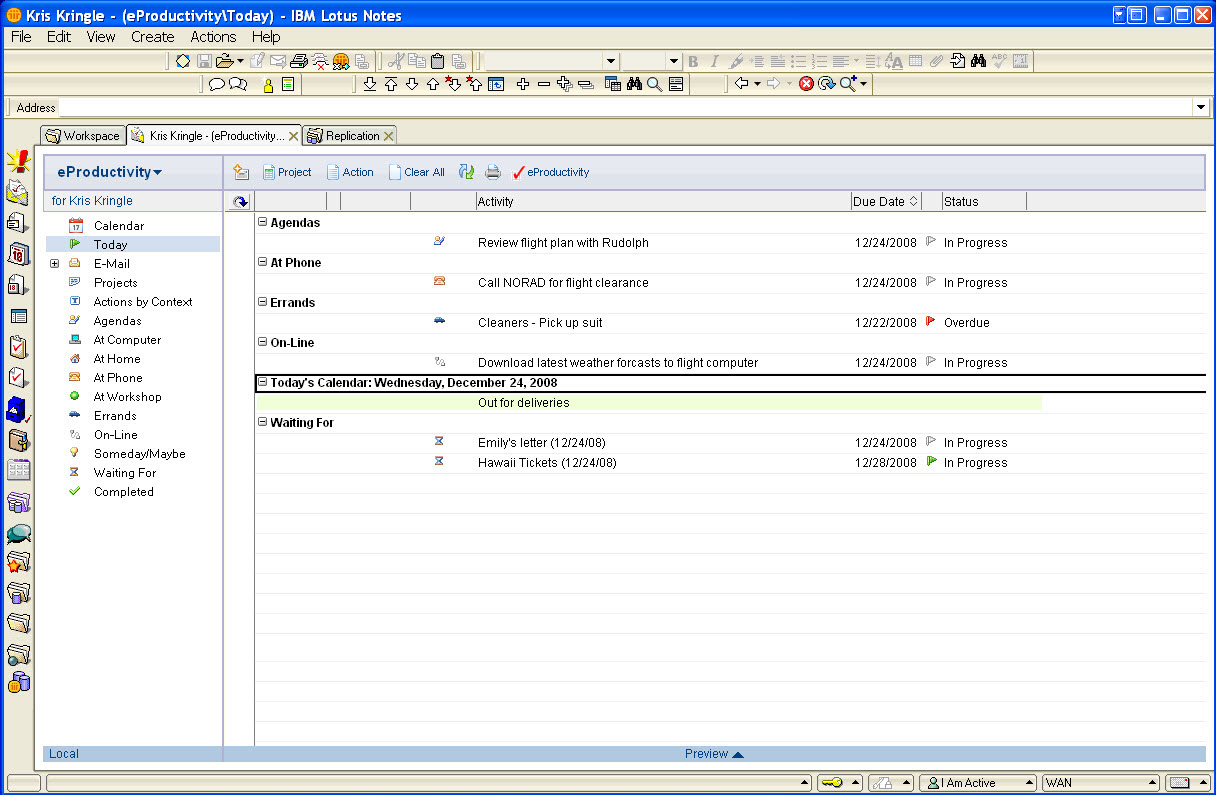Screen dimensions: 1216x795
Task: Open the eProductivity dropdown header
Action: (110, 172)
